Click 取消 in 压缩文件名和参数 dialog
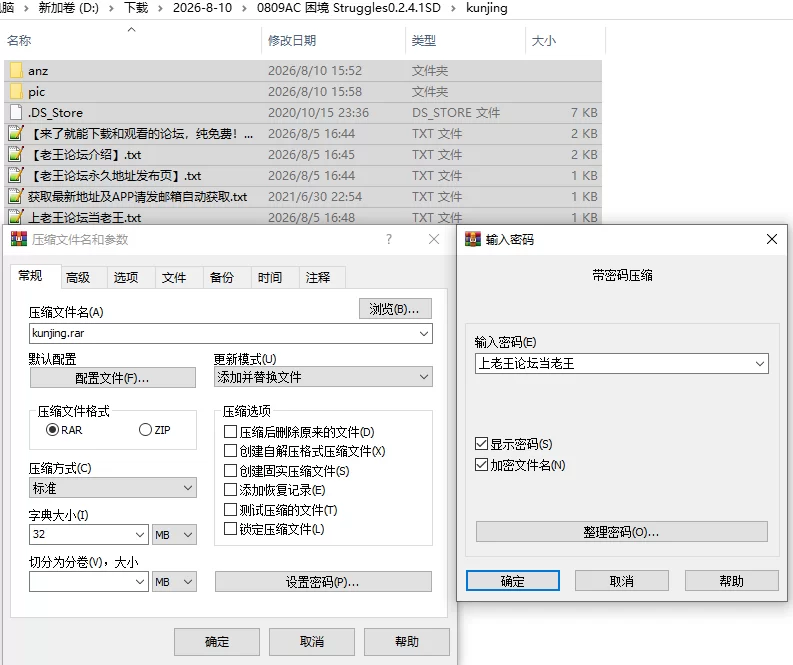Screen dimensions: 793x665 (x=312, y=642)
